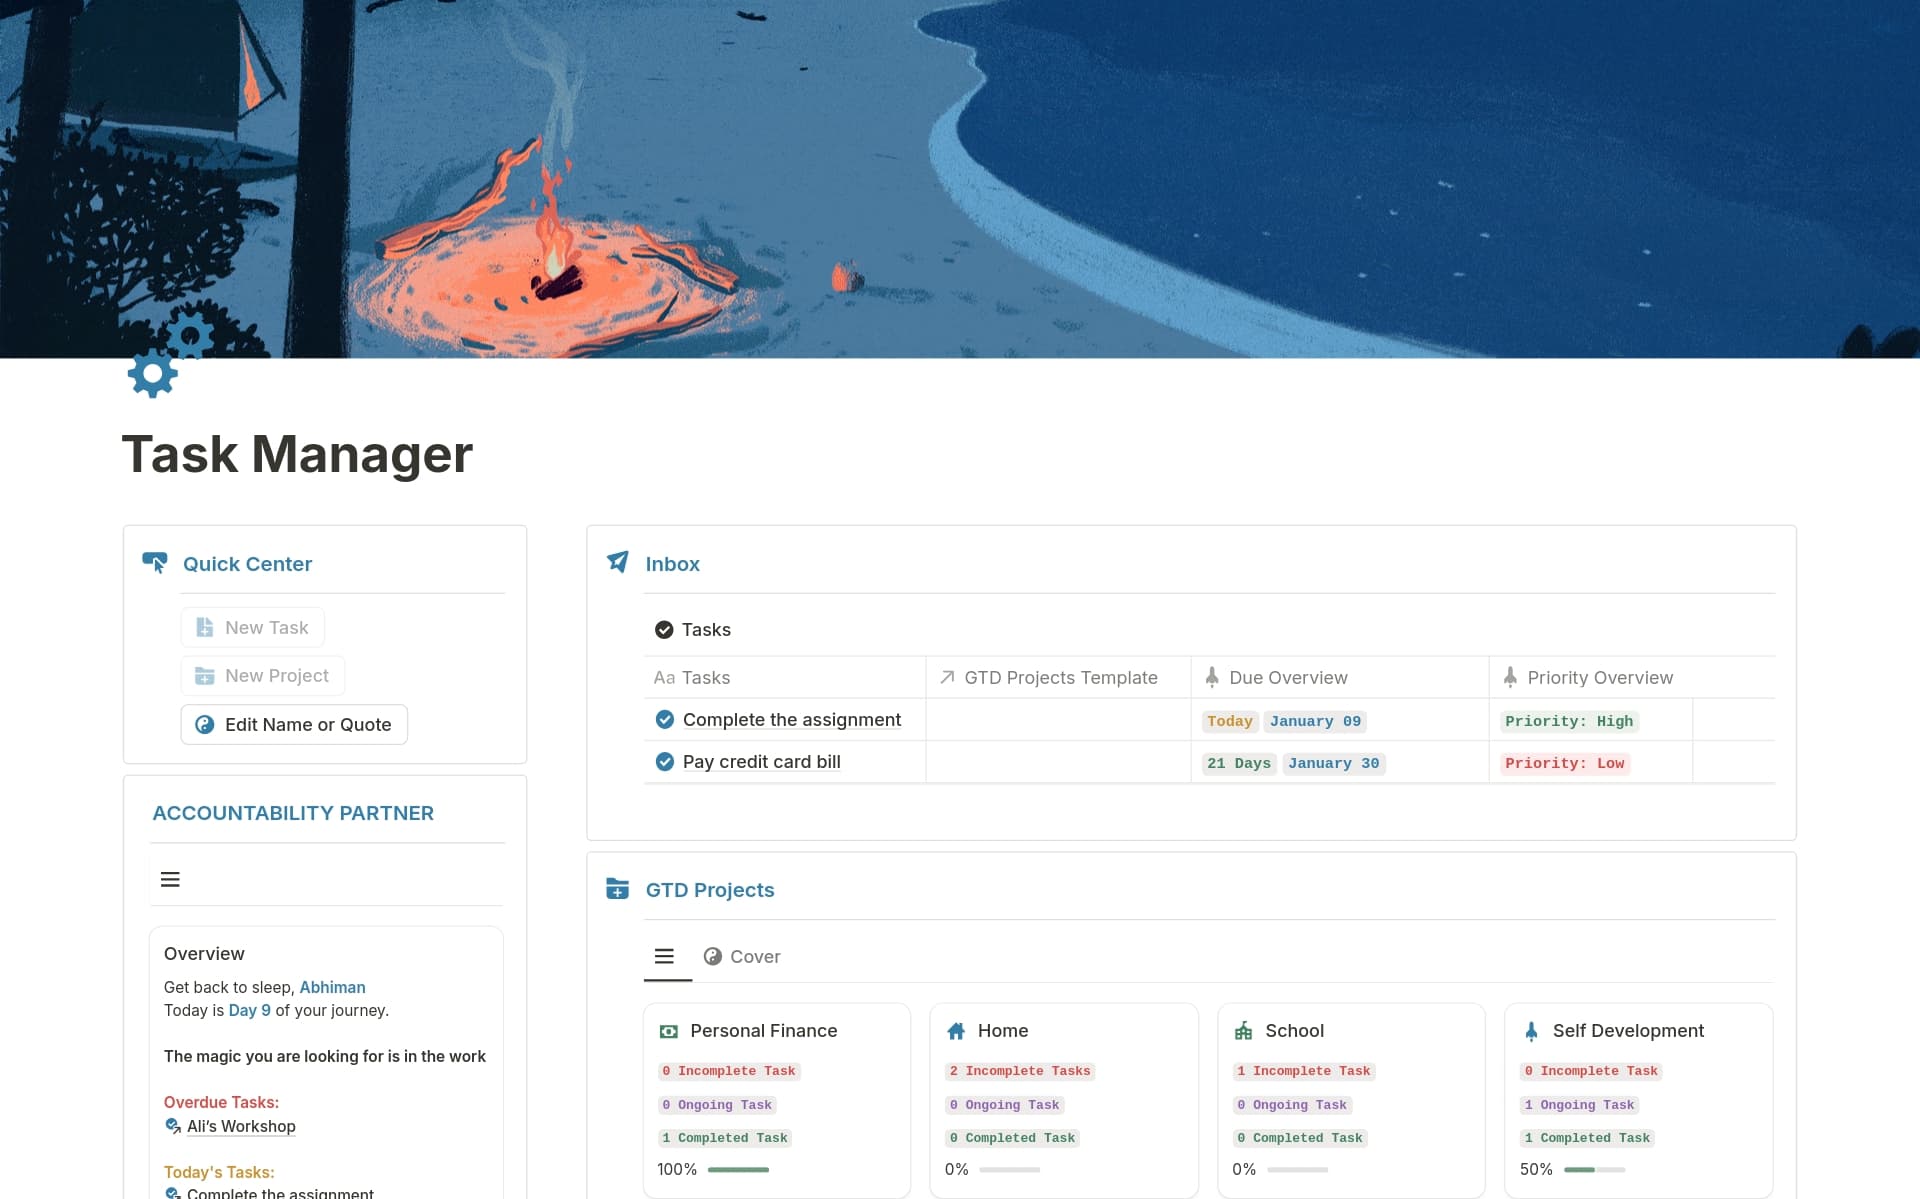Click the Edit Name or Quote button

click(x=293, y=724)
